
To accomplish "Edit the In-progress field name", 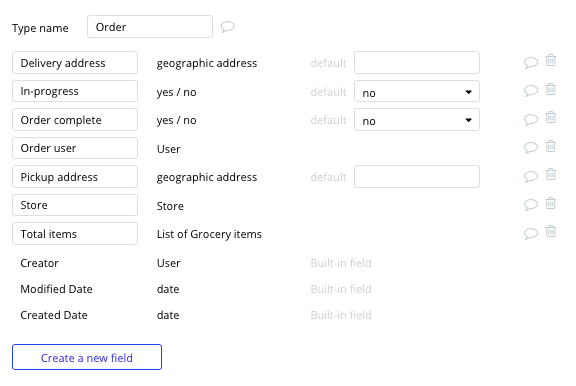I will pos(75,91).
